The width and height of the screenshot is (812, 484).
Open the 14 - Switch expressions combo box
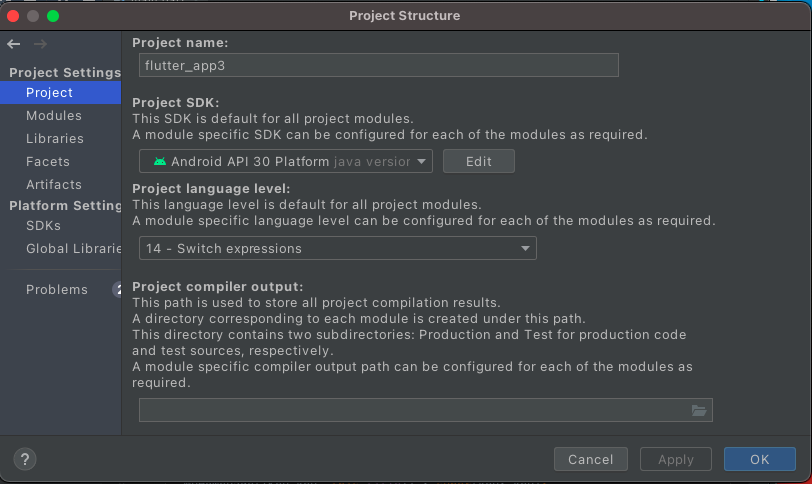click(338, 248)
